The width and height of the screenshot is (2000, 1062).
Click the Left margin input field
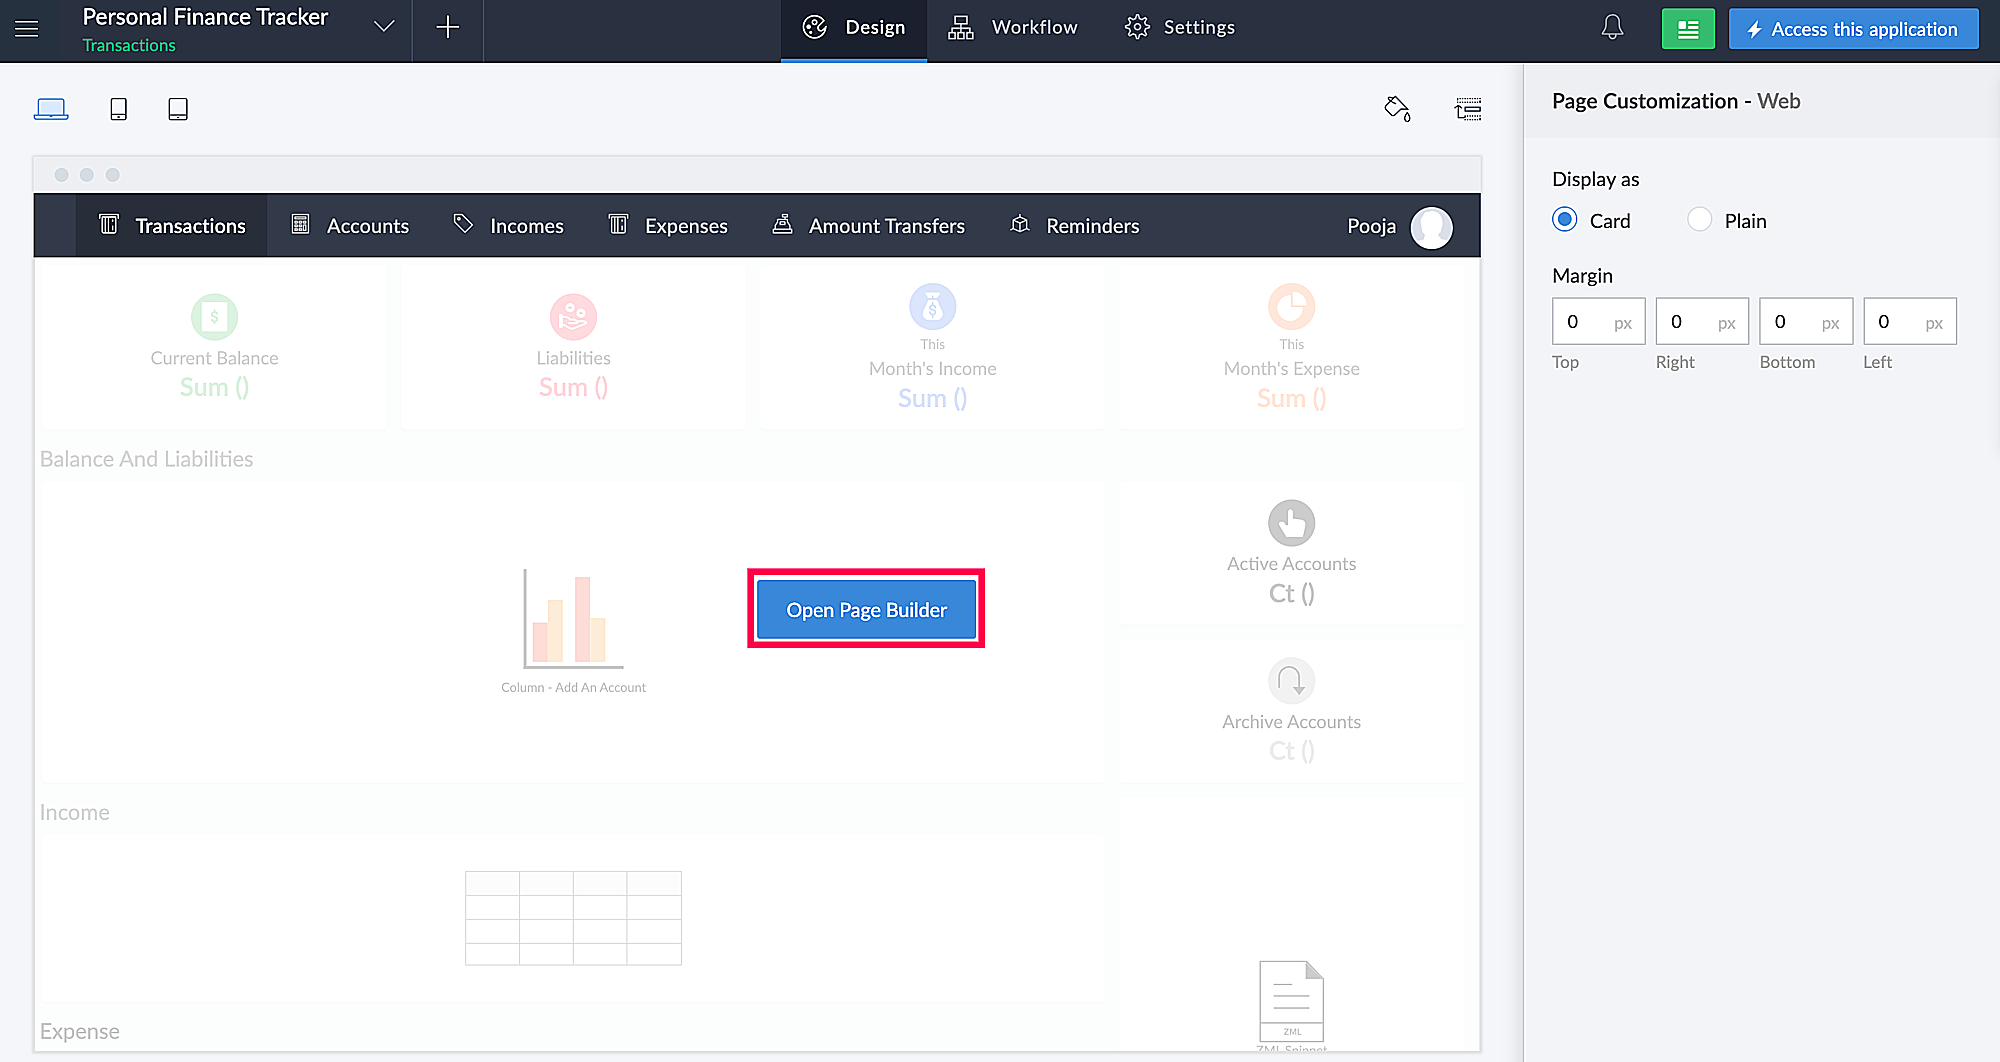(x=1909, y=322)
